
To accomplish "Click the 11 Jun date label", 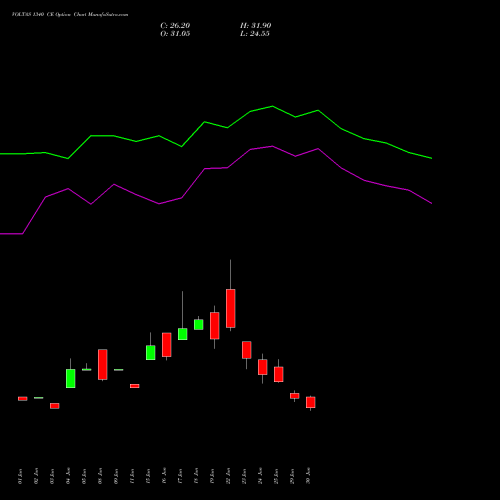I will tap(132, 476).
